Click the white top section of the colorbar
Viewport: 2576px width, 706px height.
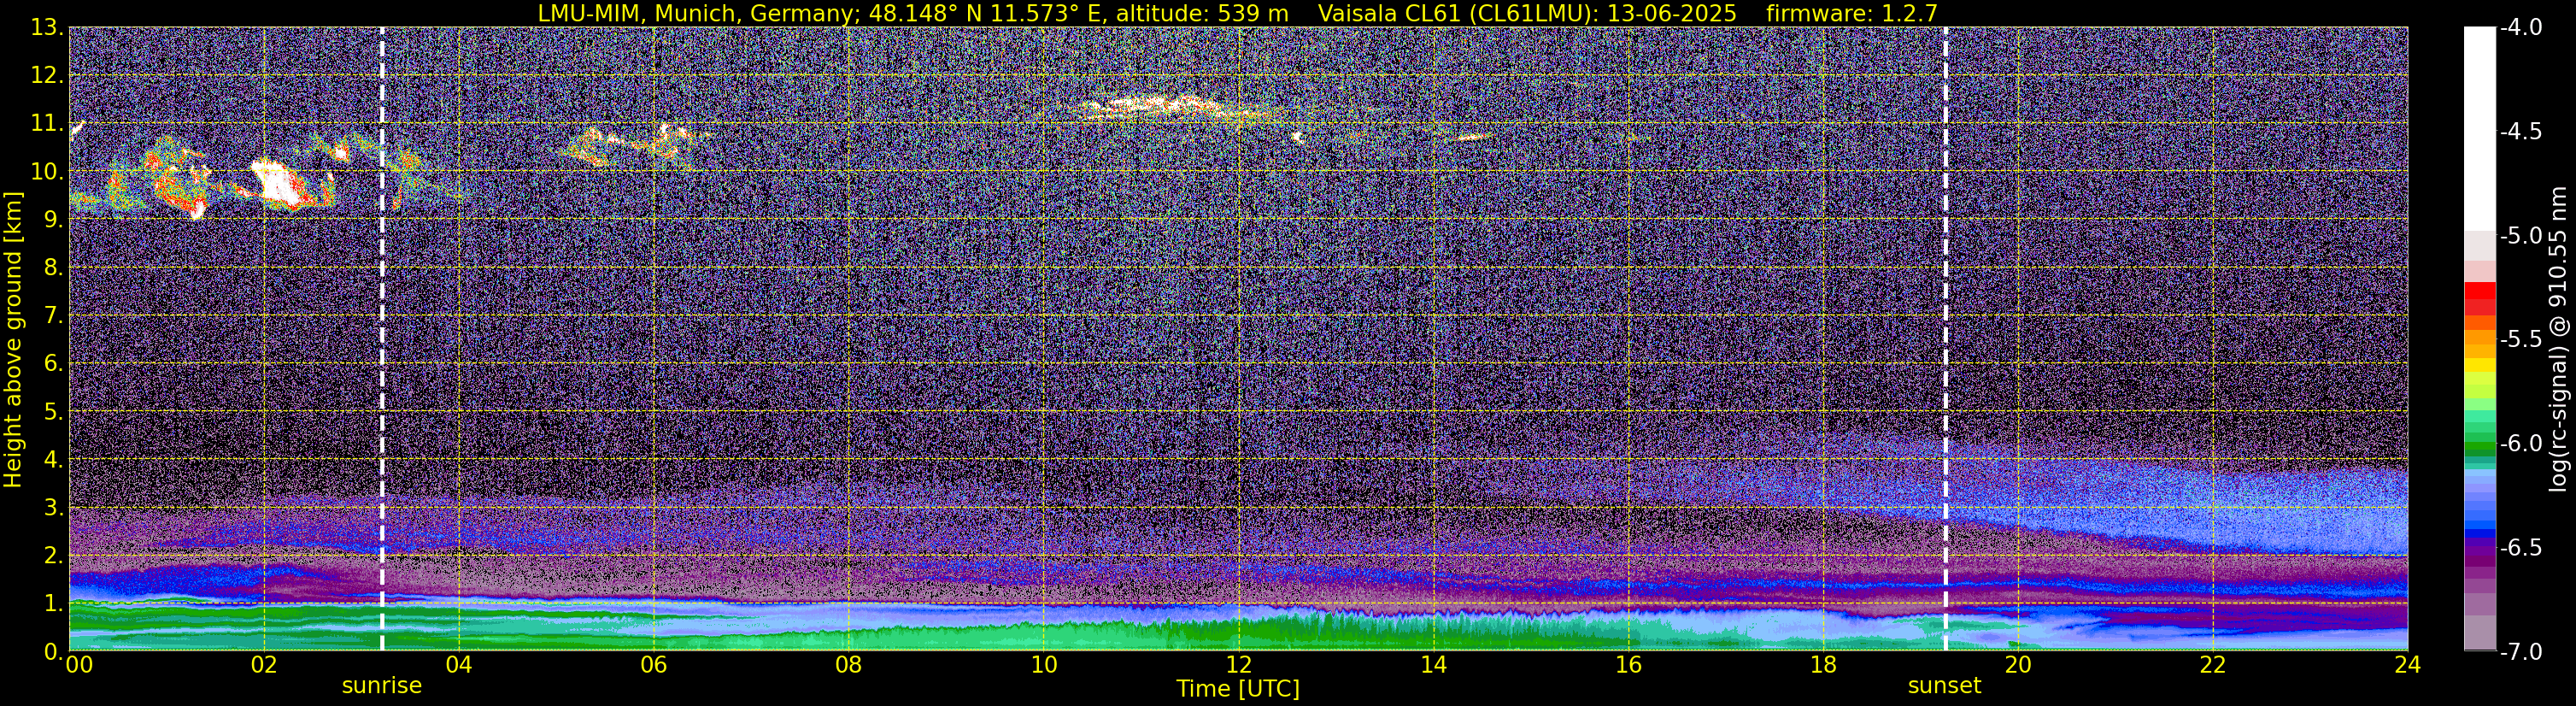[x=2480, y=130]
